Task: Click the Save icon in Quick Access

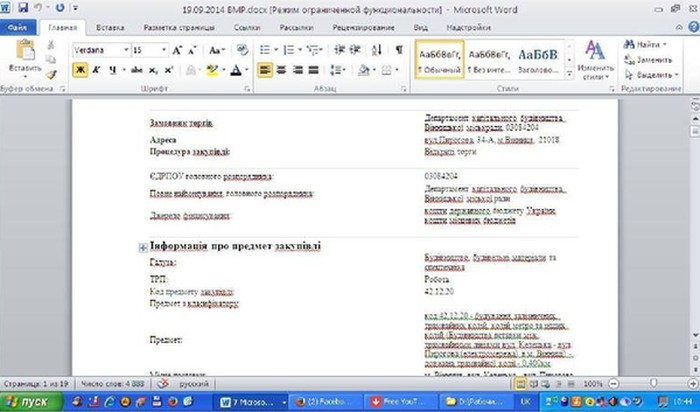Action: pos(23,8)
